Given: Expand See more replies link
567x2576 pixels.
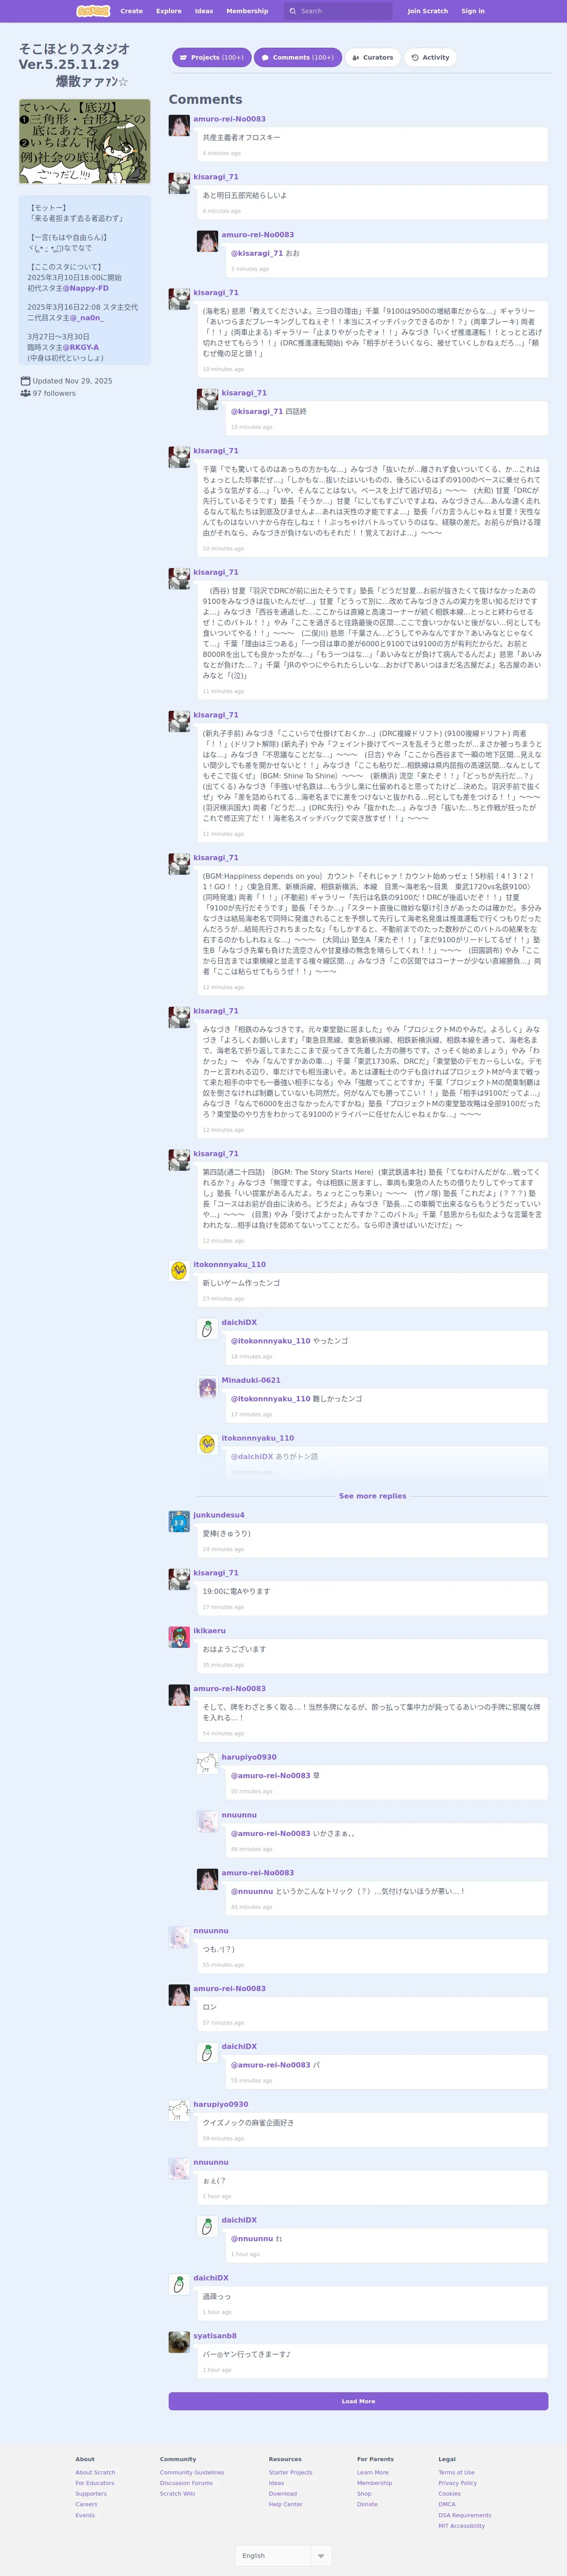Looking at the screenshot, I should [372, 1496].
